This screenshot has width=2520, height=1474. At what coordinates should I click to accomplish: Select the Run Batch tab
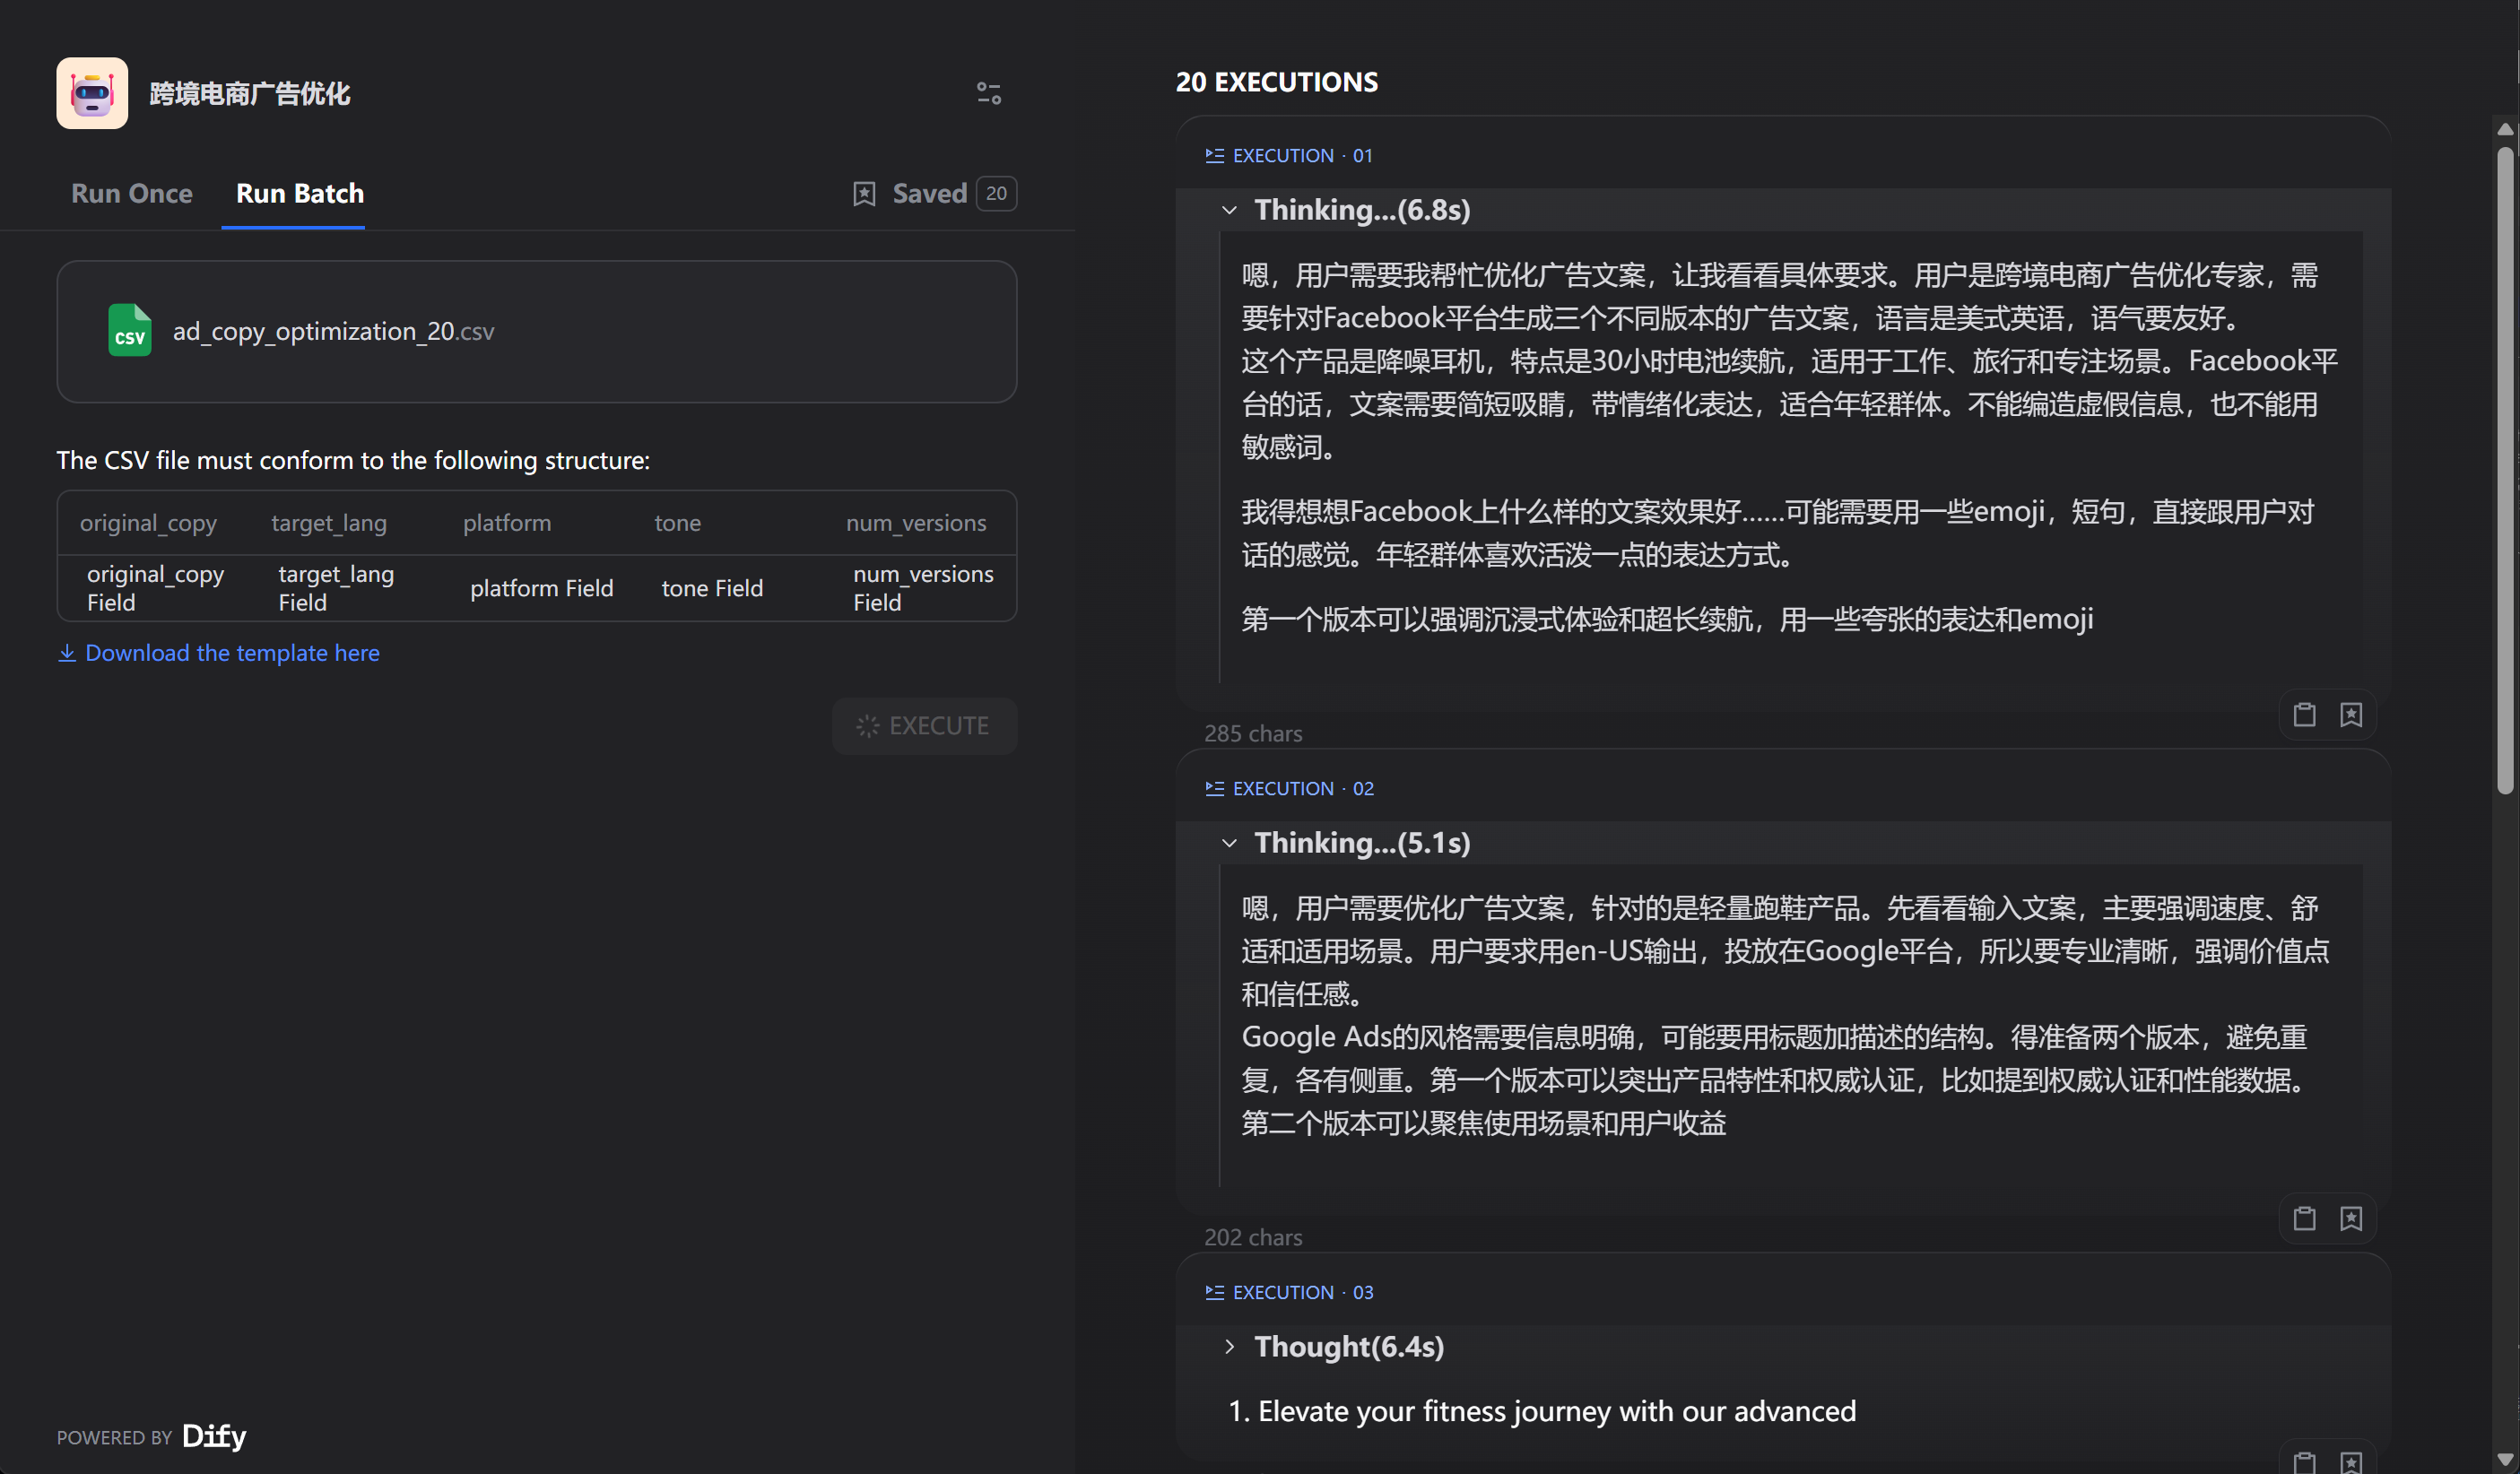tap(300, 194)
